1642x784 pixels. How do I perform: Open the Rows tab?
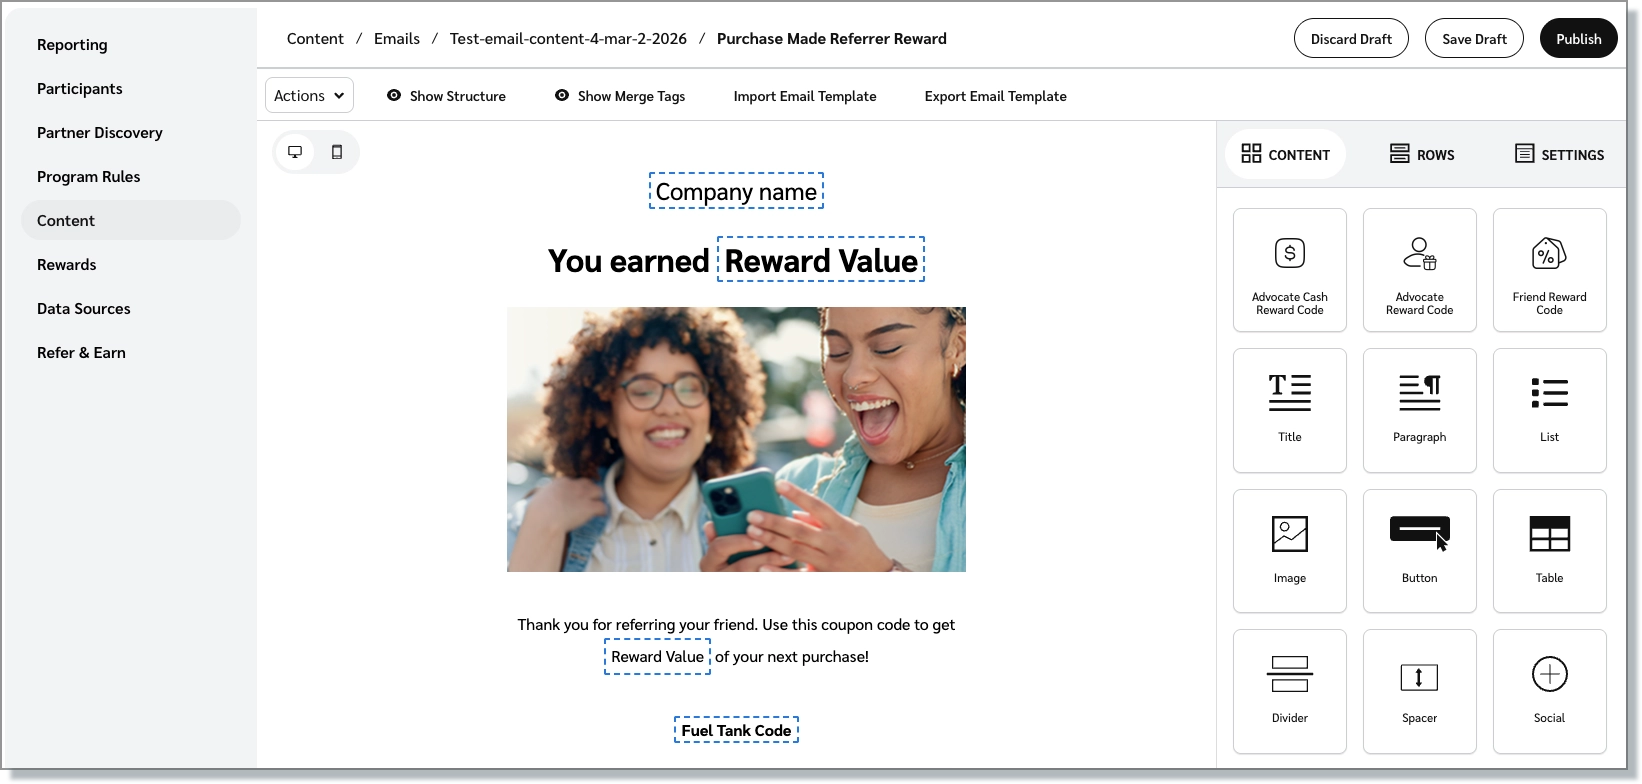(x=1421, y=154)
